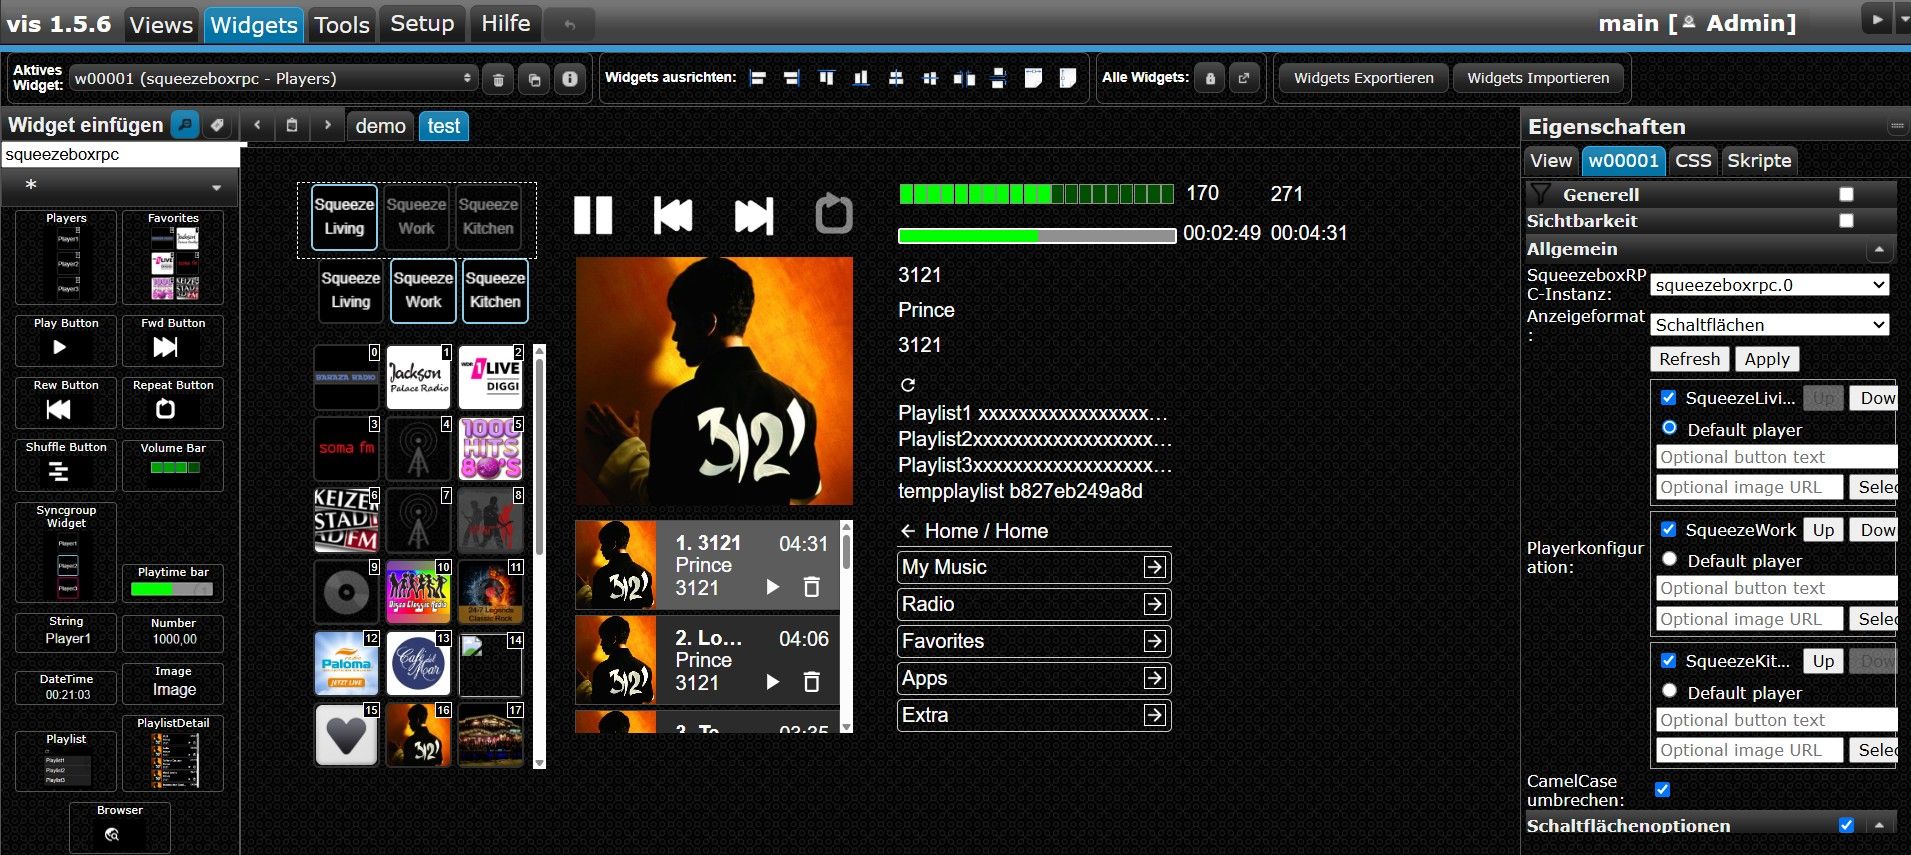Align widgets to the bottom edge
The width and height of the screenshot is (1911, 855).
pos(860,78)
